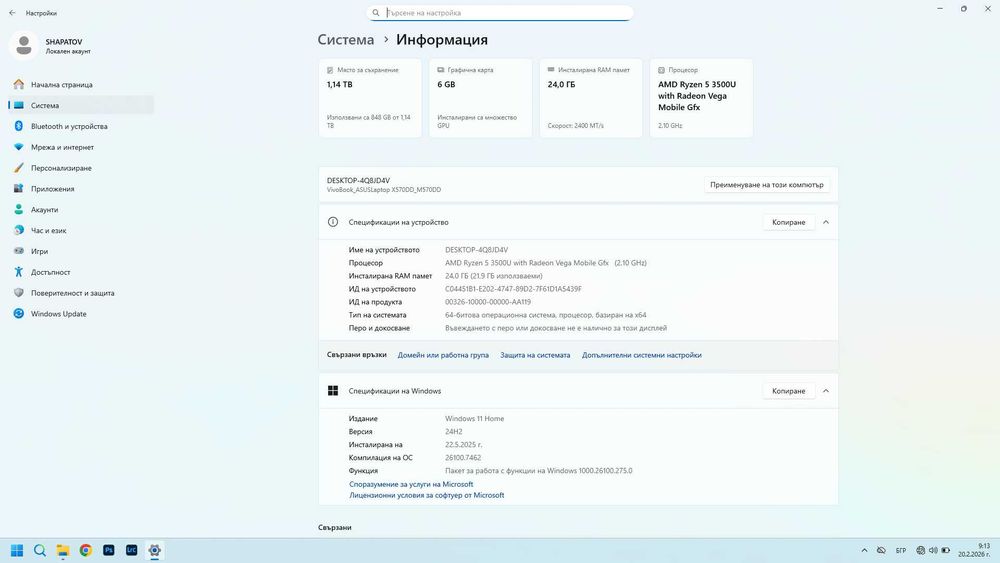Copy the Спецификации на Windows details
The width and height of the screenshot is (1000, 563).
pyautogui.click(x=788, y=391)
